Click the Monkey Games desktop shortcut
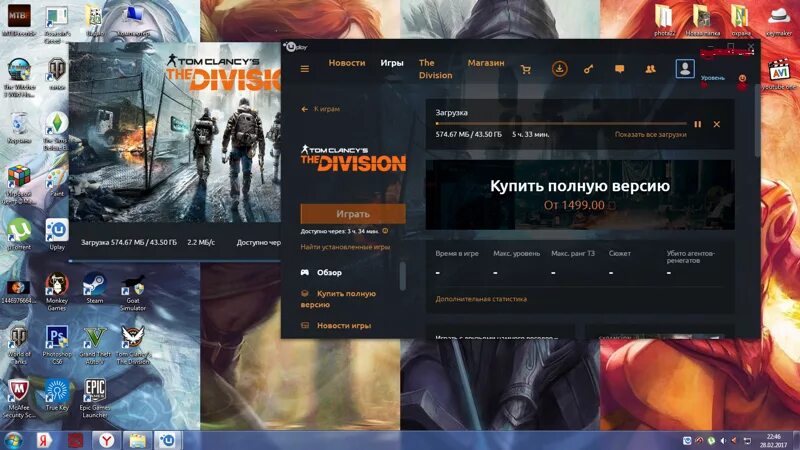This screenshot has height=450, width=800. pos(57,291)
